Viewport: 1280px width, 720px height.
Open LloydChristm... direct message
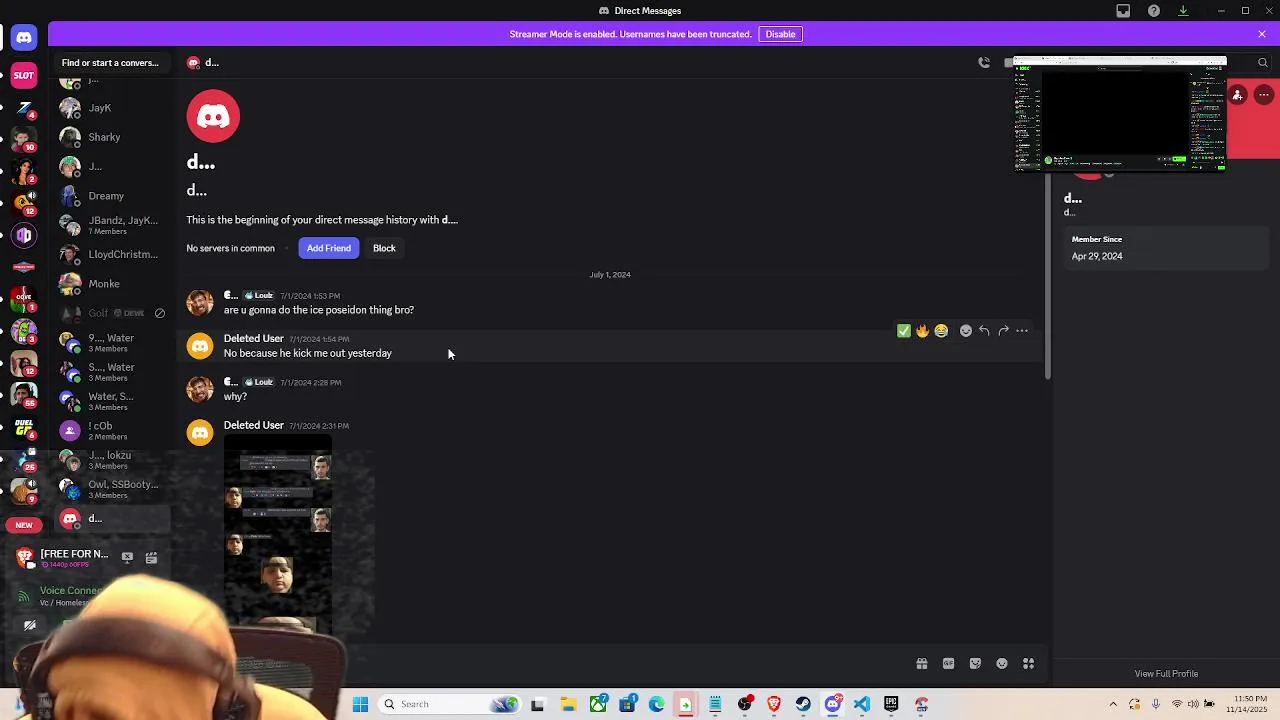click(x=112, y=255)
